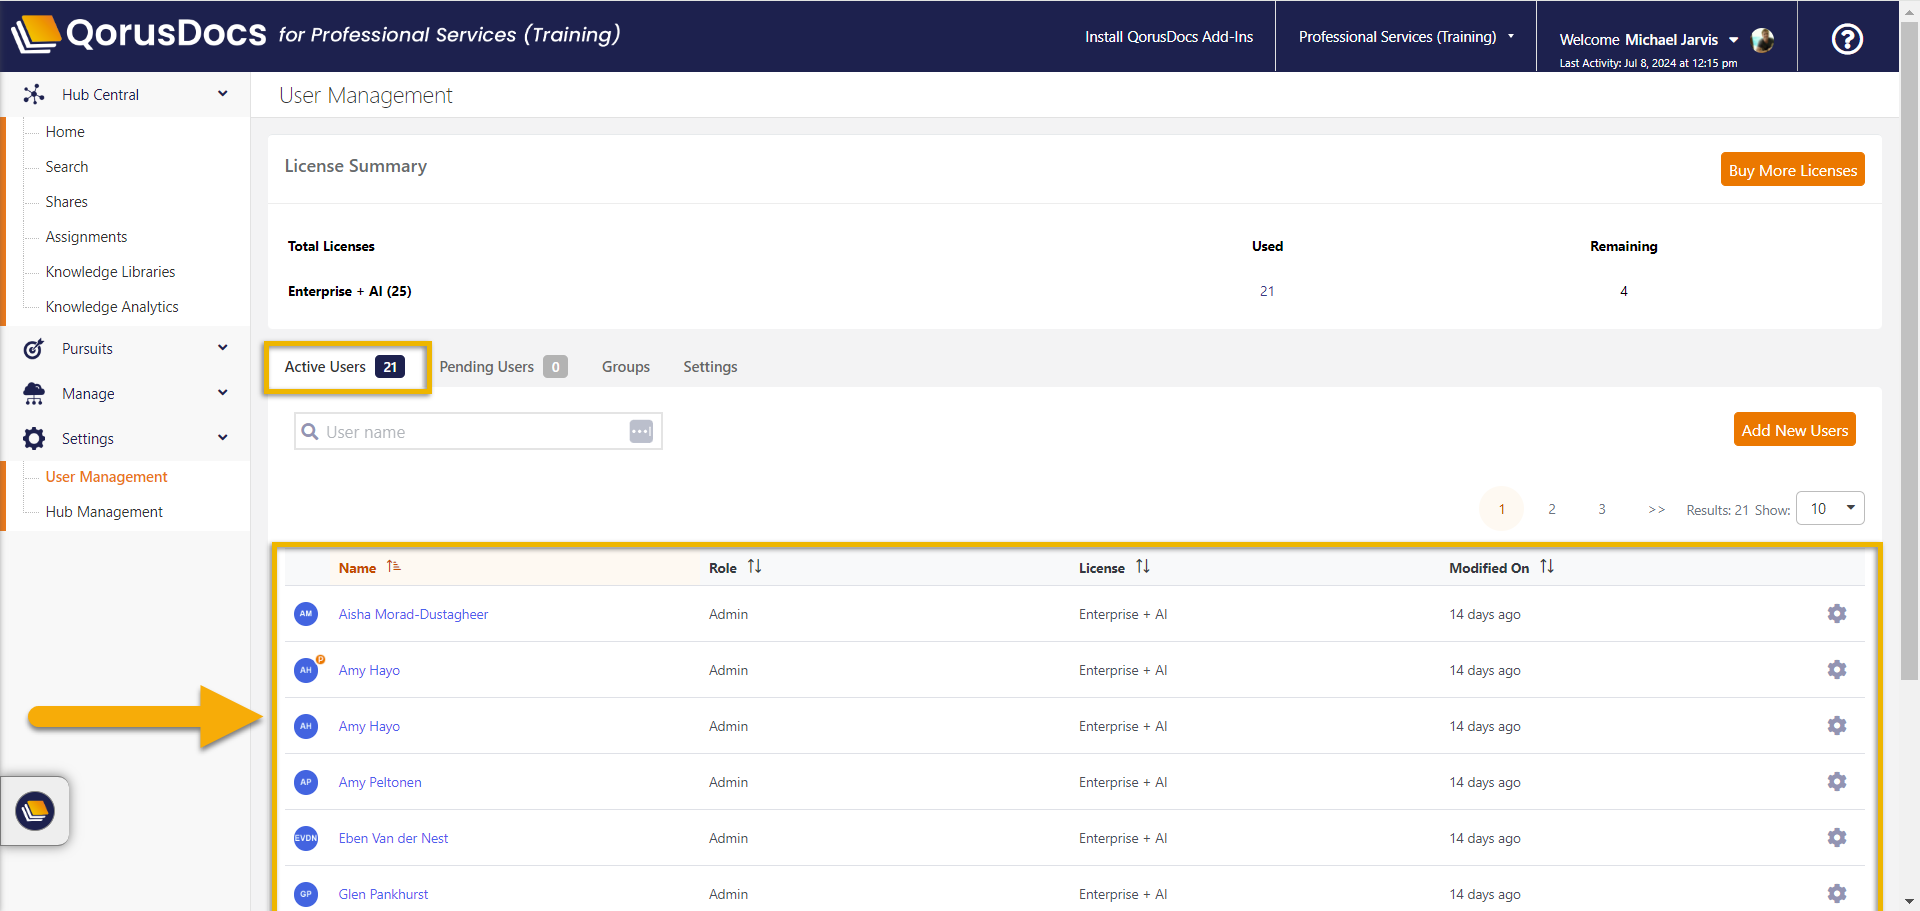Open gear settings for Eben Van der Nest
Image resolution: width=1920 pixels, height=911 pixels.
pos(1837,838)
